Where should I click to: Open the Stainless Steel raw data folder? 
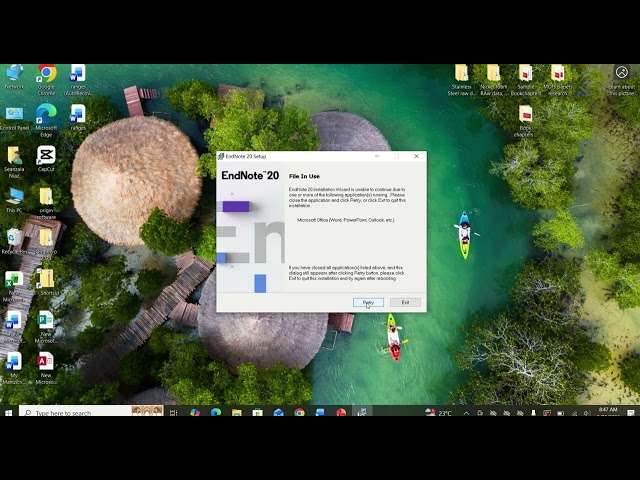[462, 80]
